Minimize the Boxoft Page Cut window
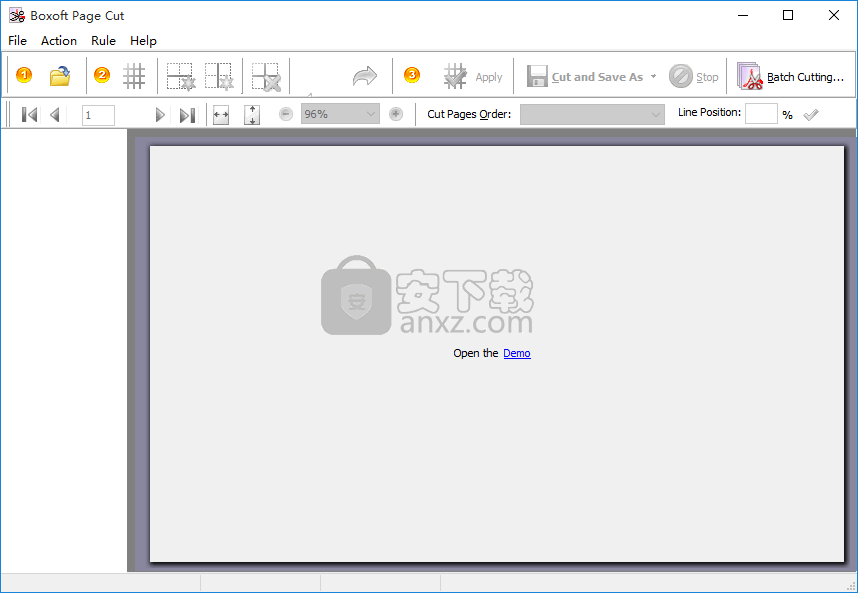 pyautogui.click(x=743, y=15)
